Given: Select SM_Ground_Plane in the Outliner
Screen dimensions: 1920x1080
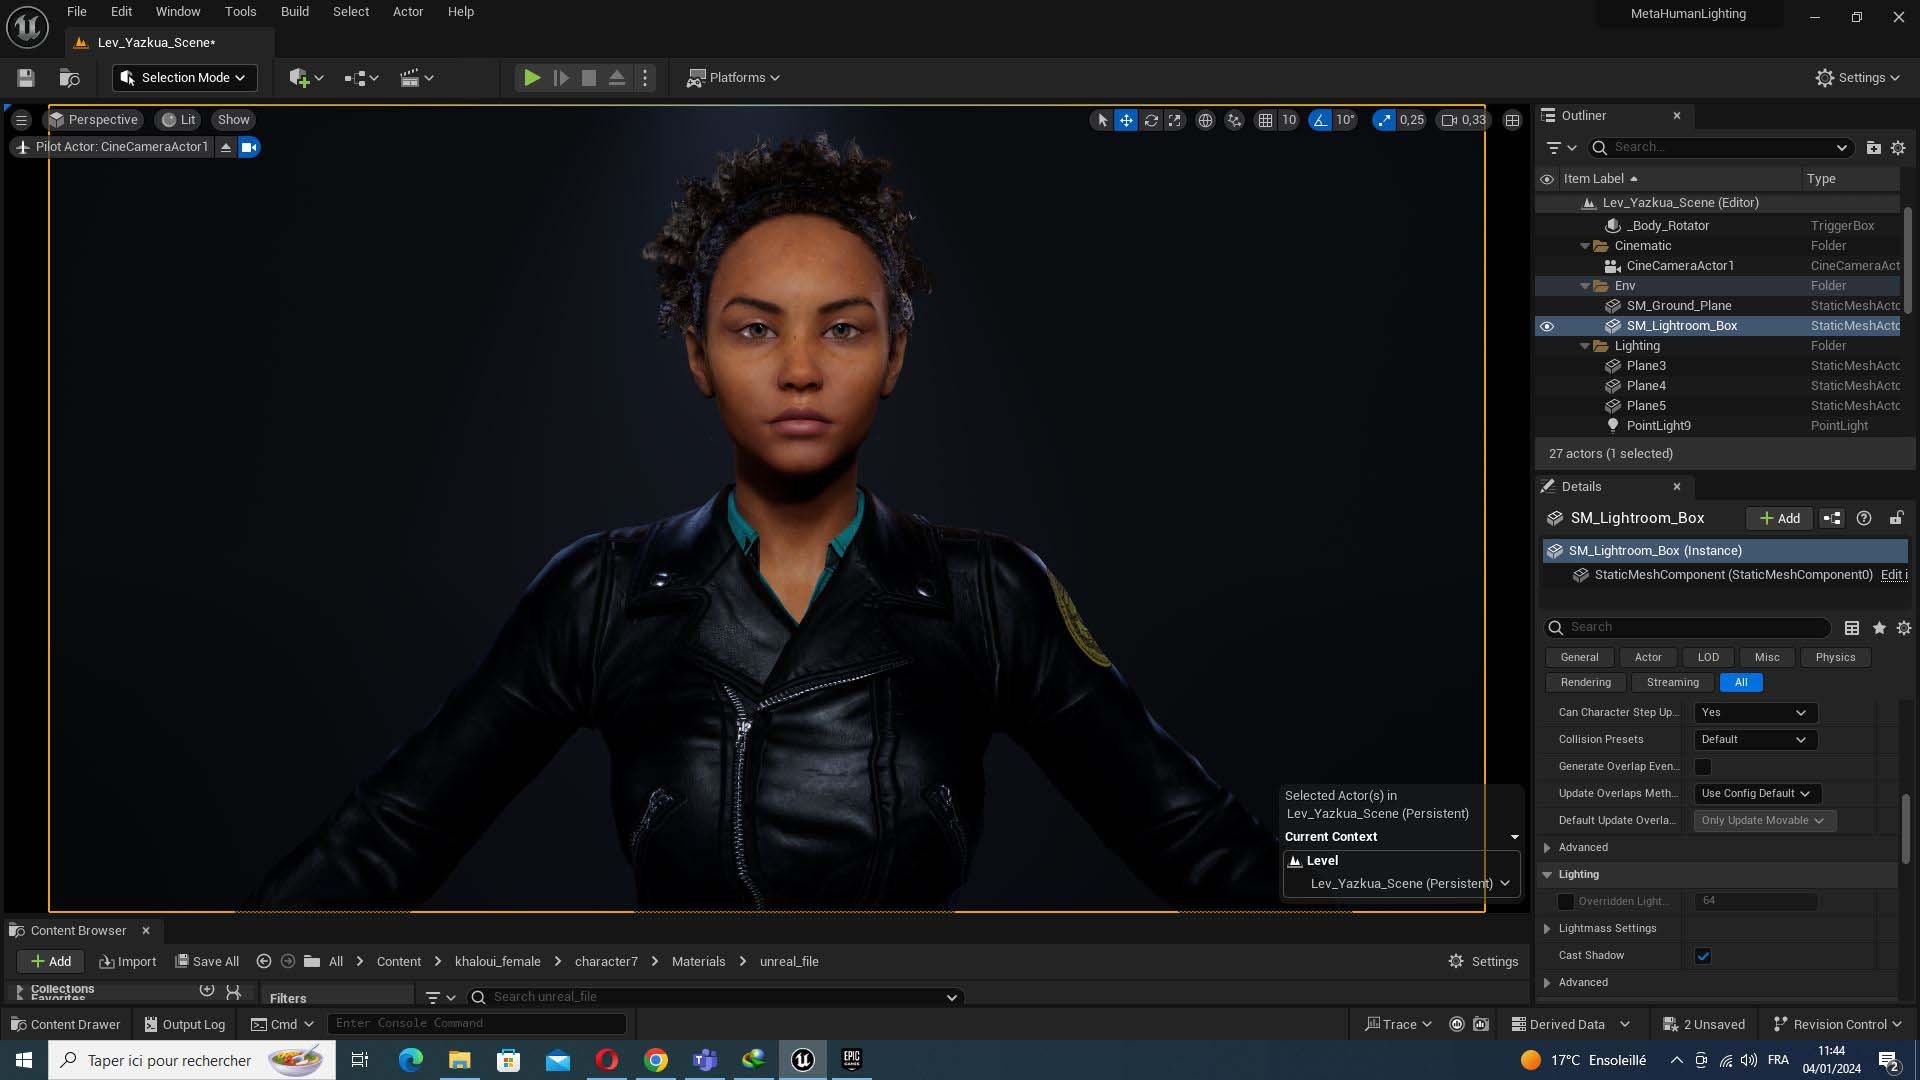Looking at the screenshot, I should [1679, 306].
